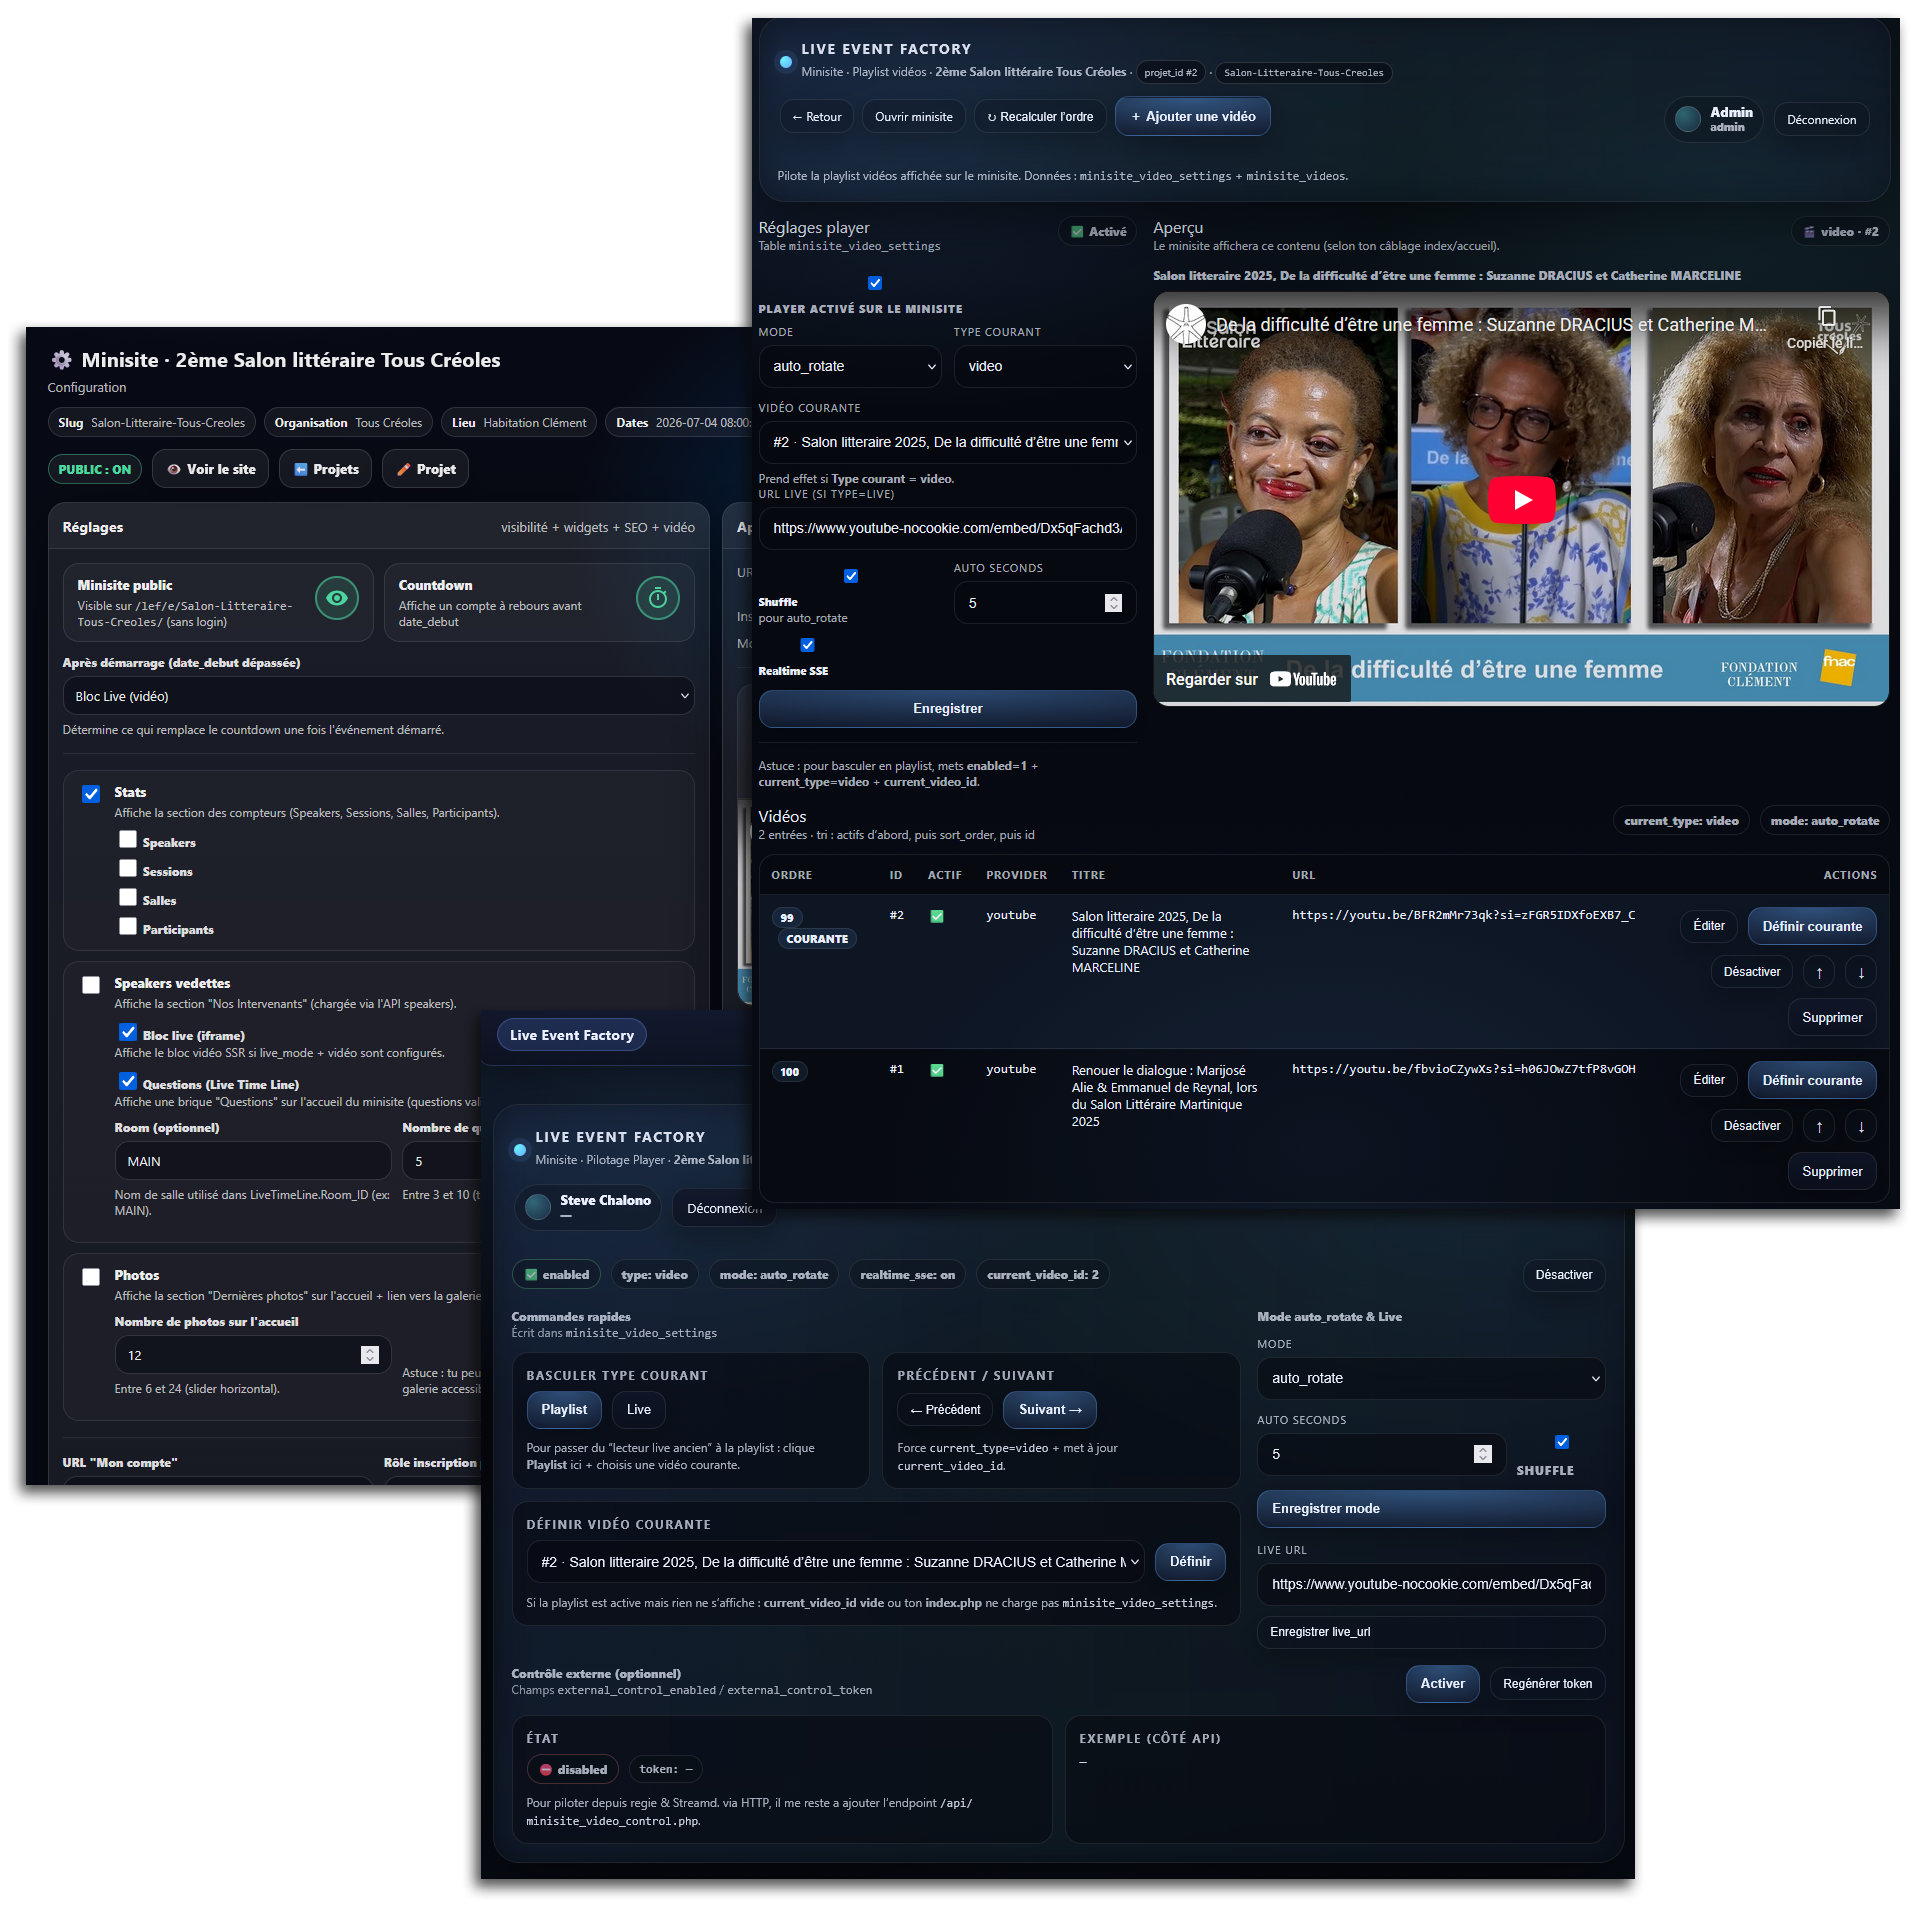Expand the Bloc Live (vidéo) dropdown
The image size is (1920, 1920).
(x=378, y=696)
